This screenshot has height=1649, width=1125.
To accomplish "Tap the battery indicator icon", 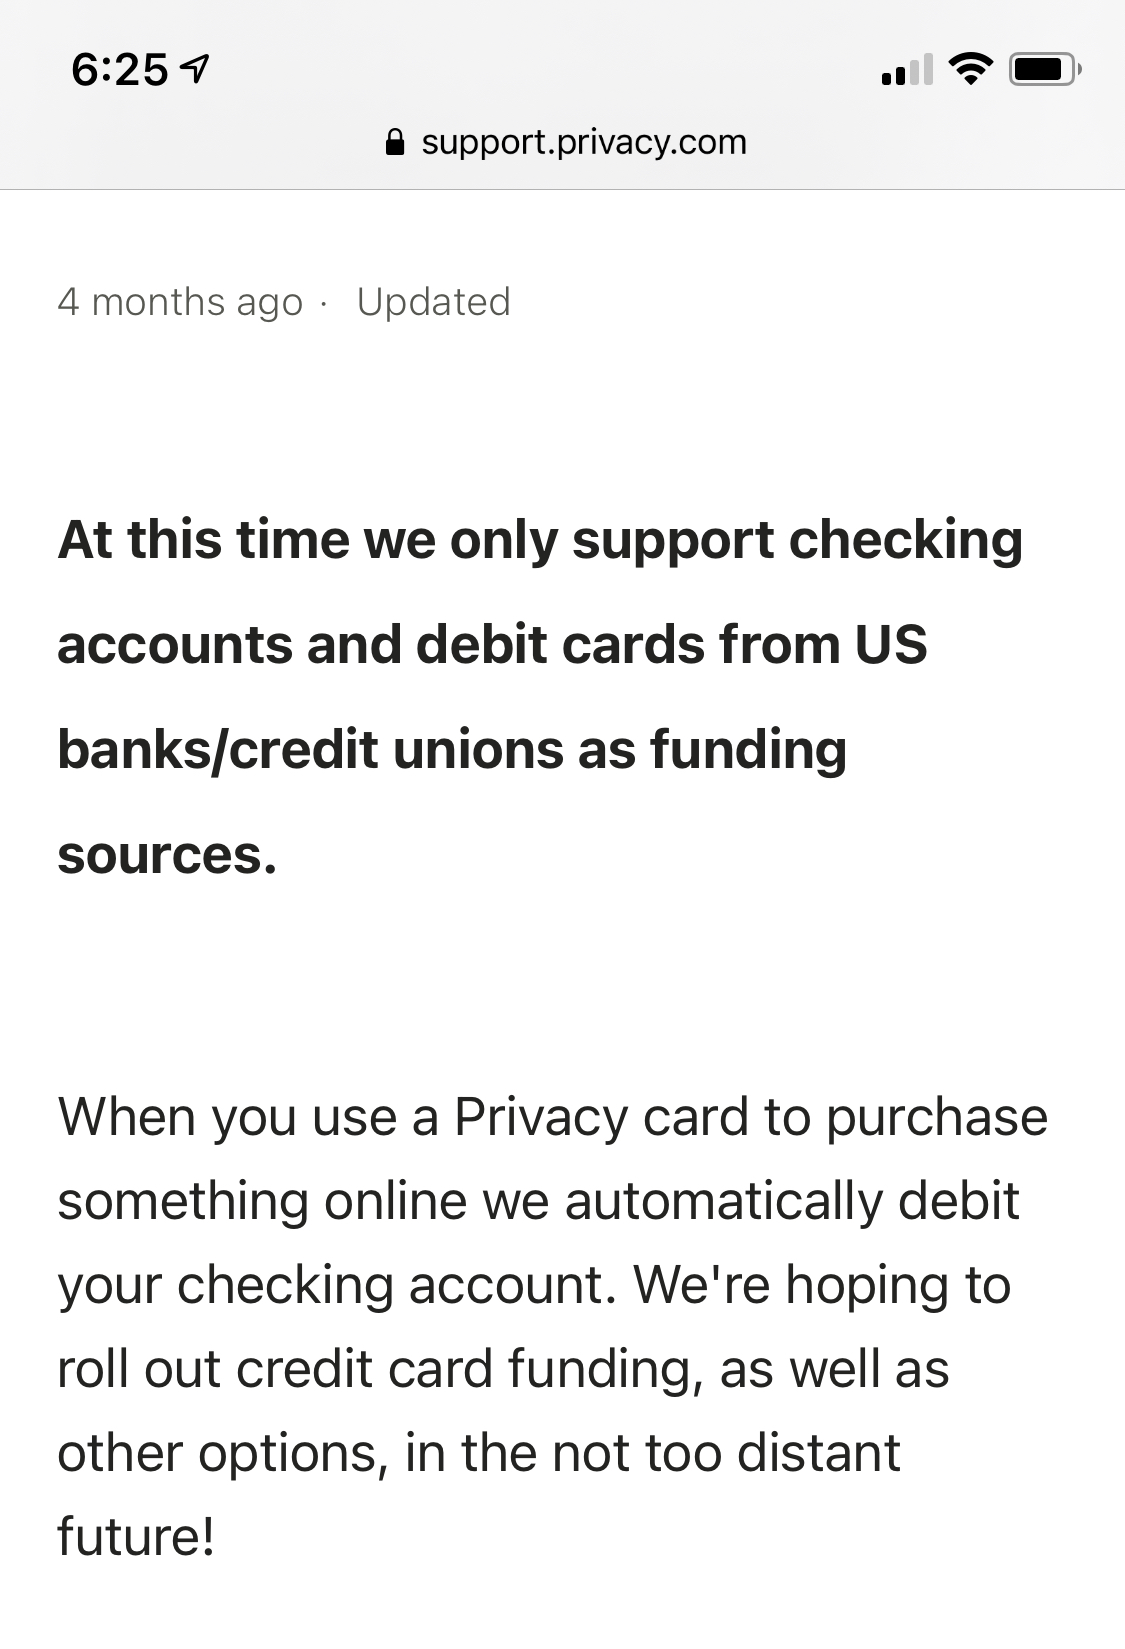I will tap(1044, 69).
